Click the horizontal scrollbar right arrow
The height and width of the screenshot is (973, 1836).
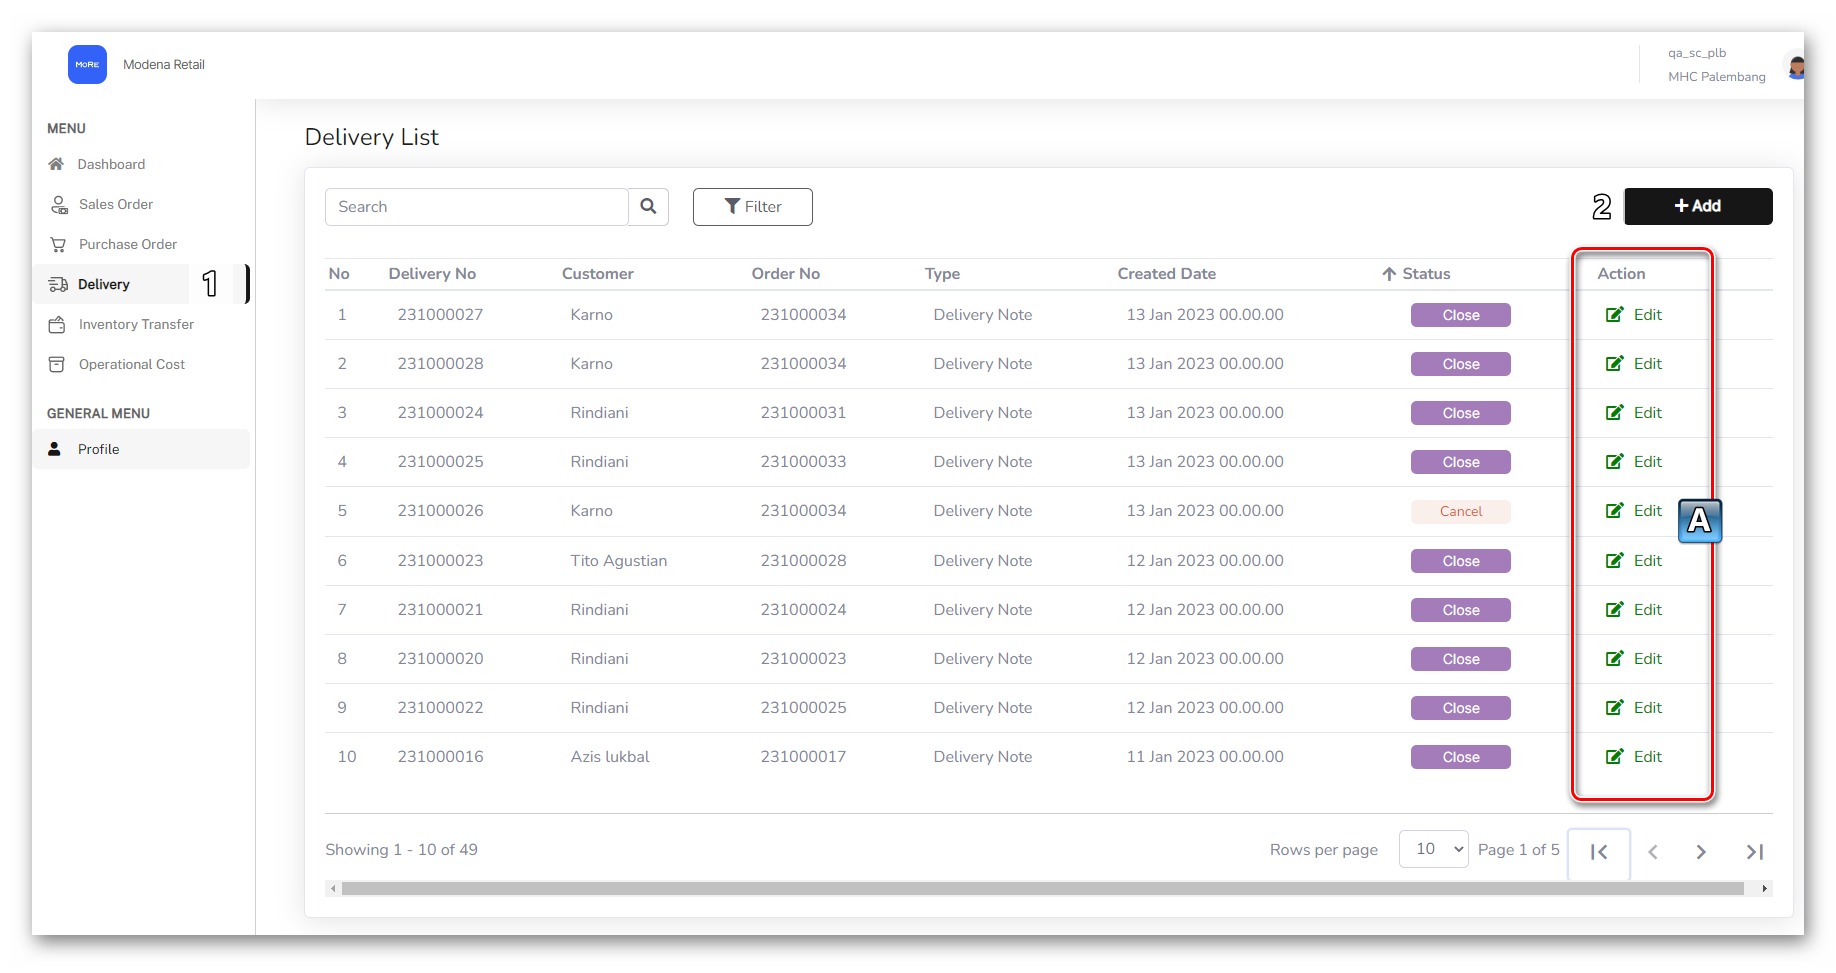[1764, 888]
